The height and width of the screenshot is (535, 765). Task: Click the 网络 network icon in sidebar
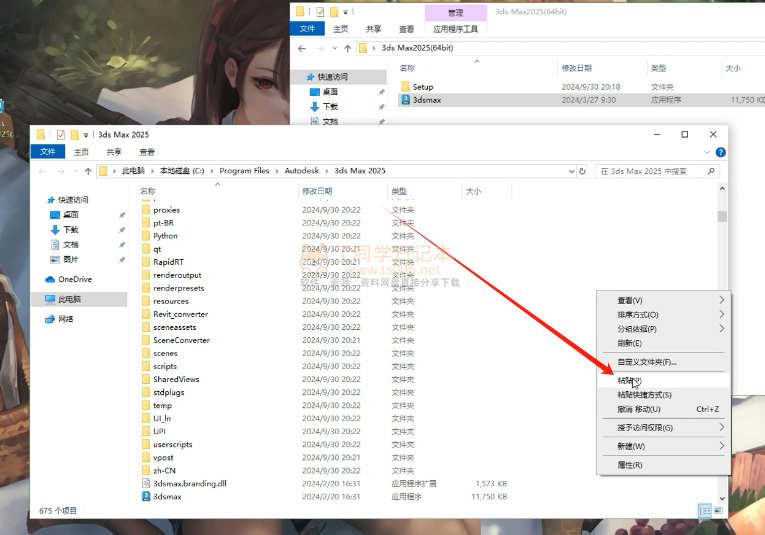click(x=50, y=319)
